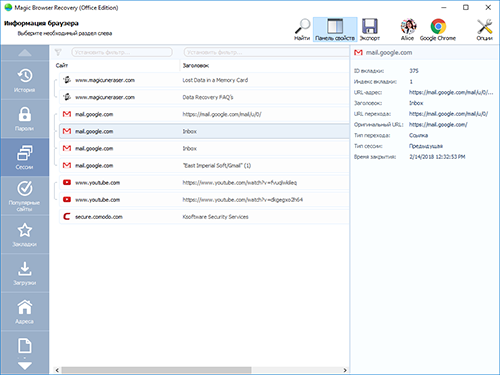500x375 pixels.
Task: Open the Найти search tool
Action: pos(302,30)
